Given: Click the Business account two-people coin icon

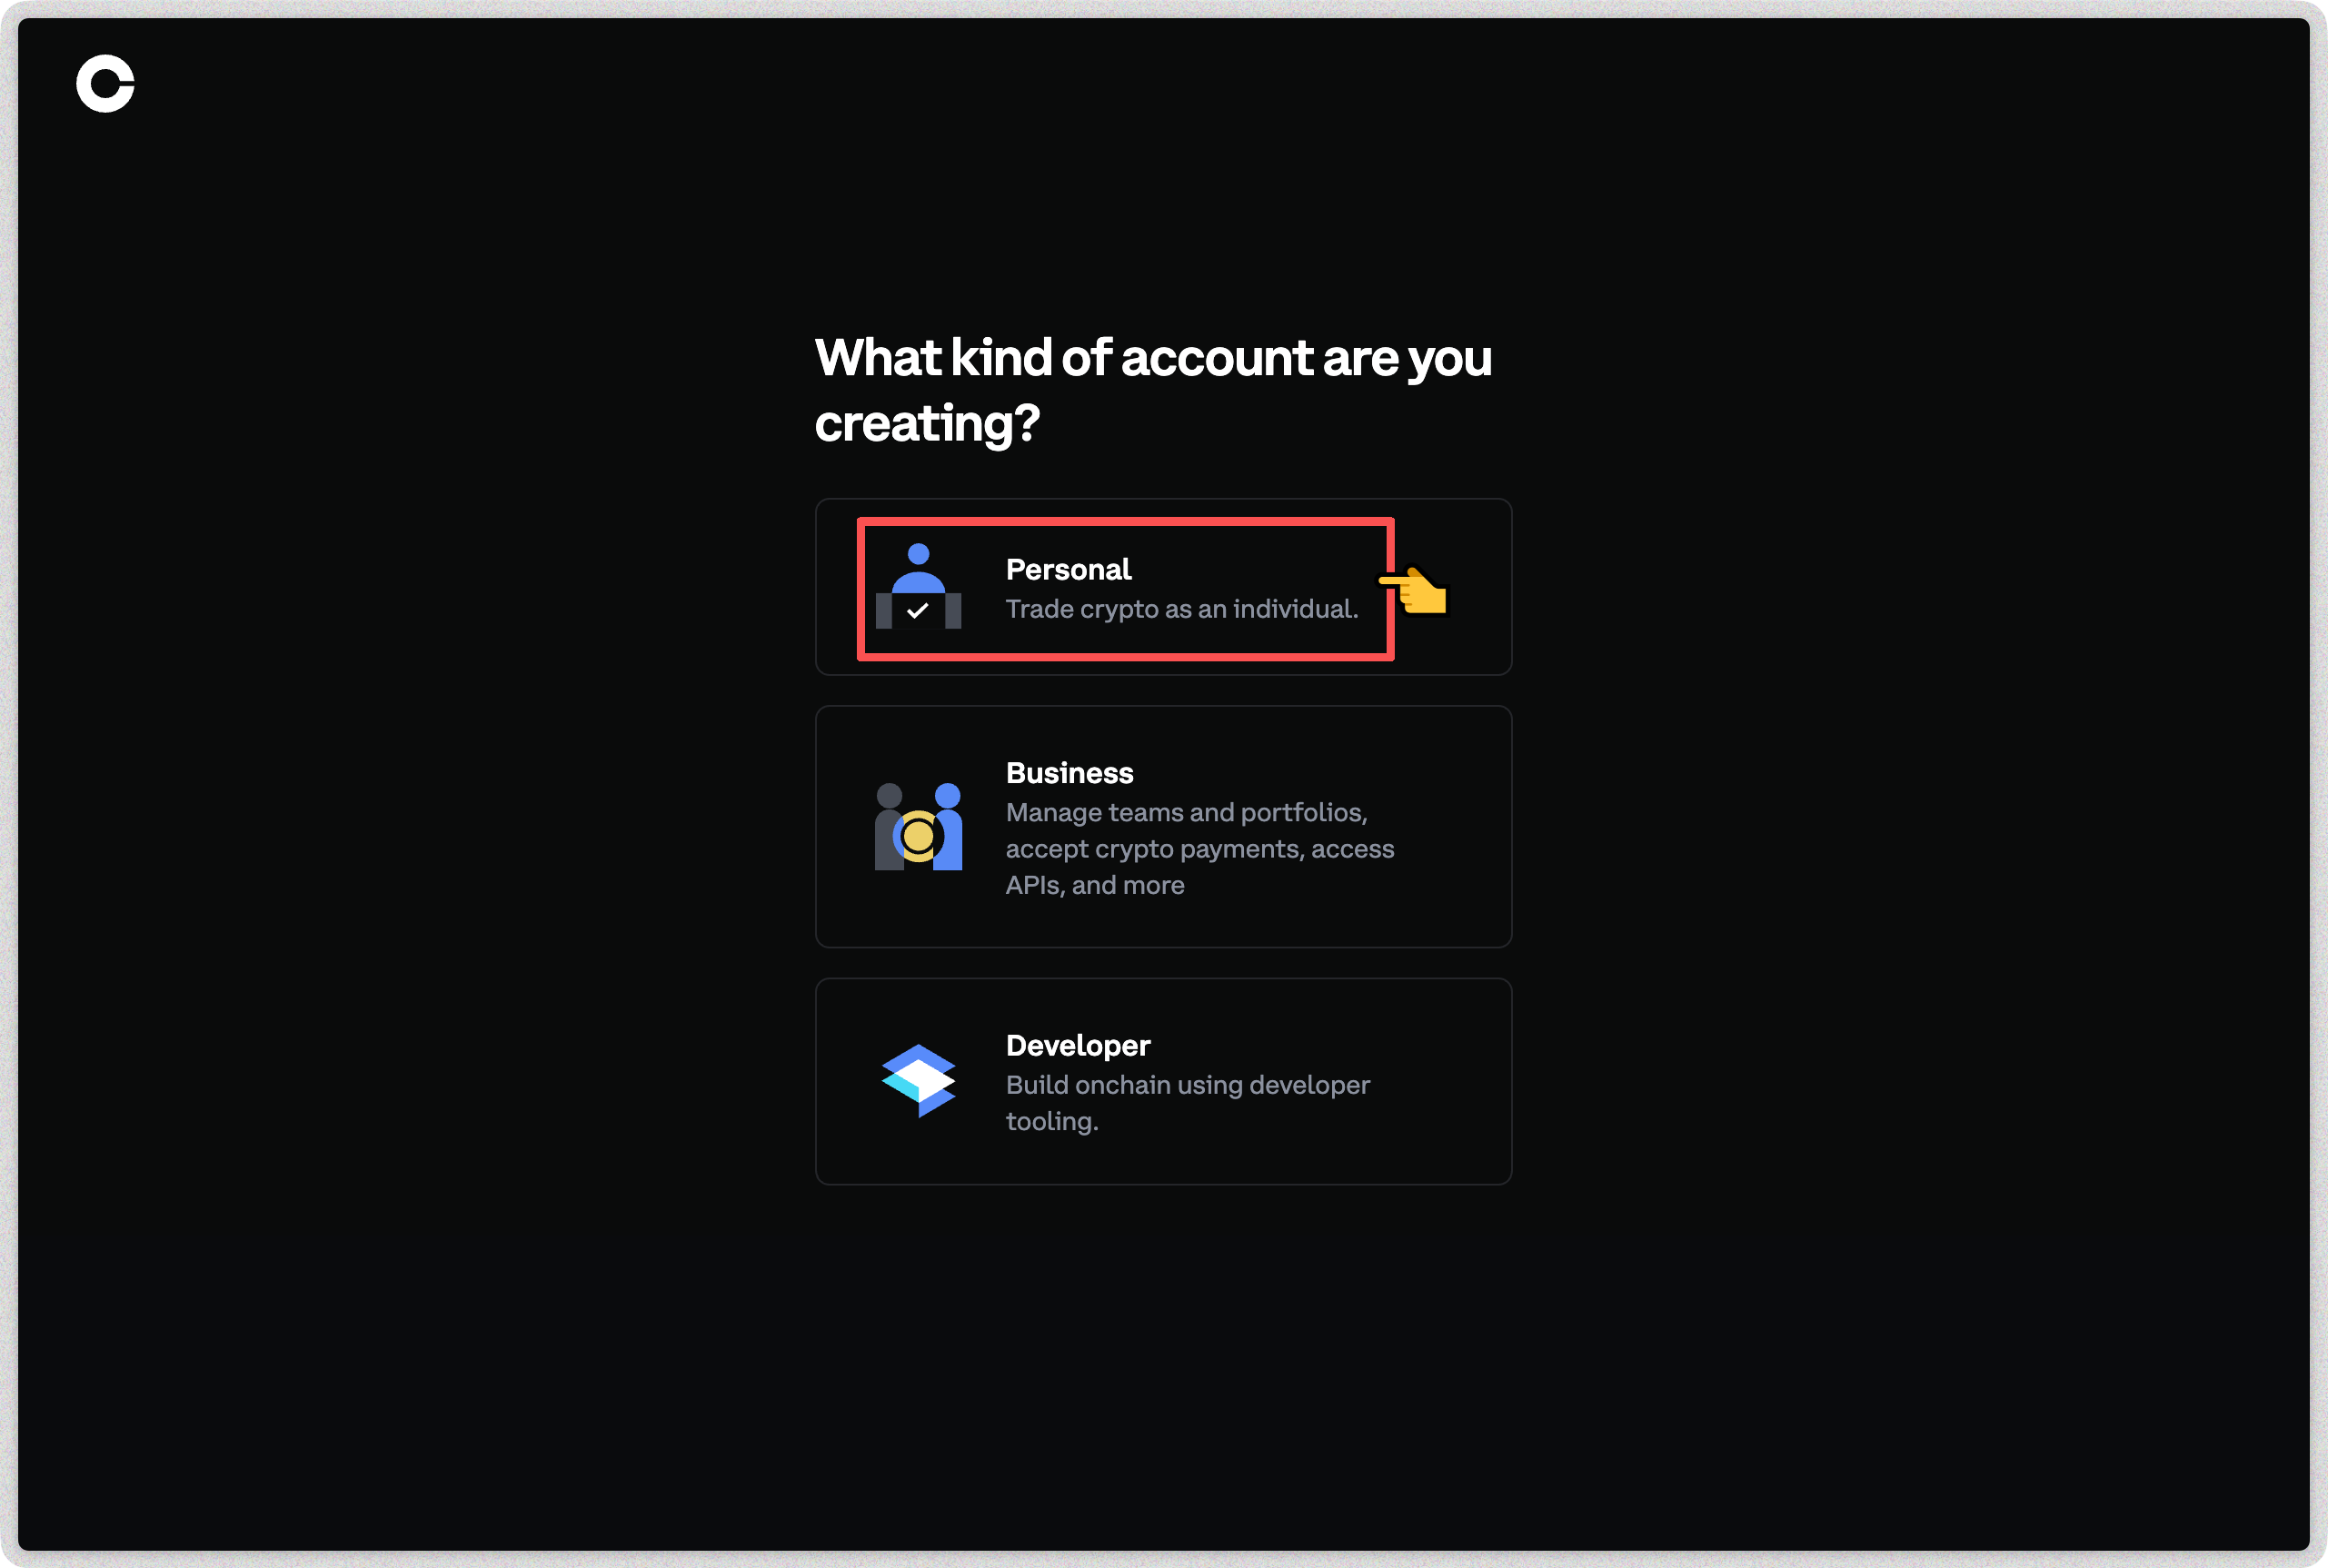Looking at the screenshot, I should point(918,826).
